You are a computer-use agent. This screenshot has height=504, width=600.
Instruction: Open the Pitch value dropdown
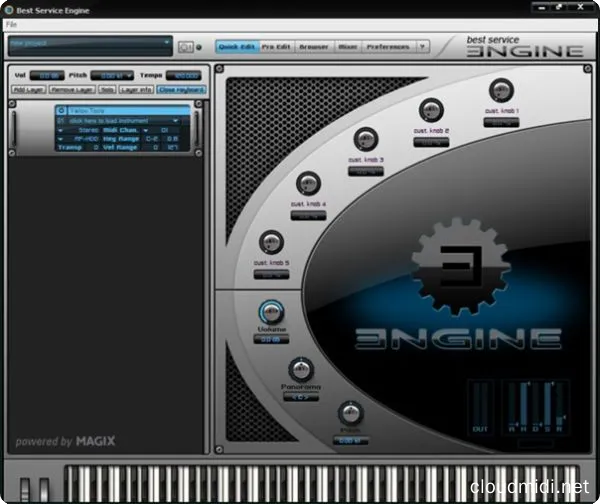112,75
